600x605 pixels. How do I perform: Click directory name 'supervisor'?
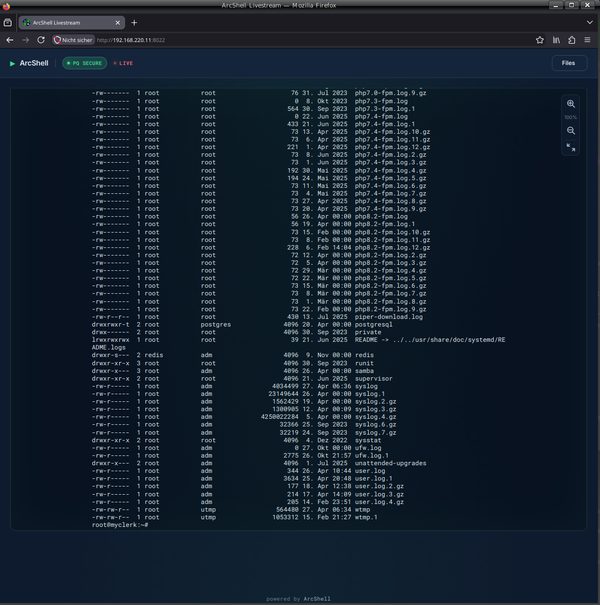coord(374,379)
